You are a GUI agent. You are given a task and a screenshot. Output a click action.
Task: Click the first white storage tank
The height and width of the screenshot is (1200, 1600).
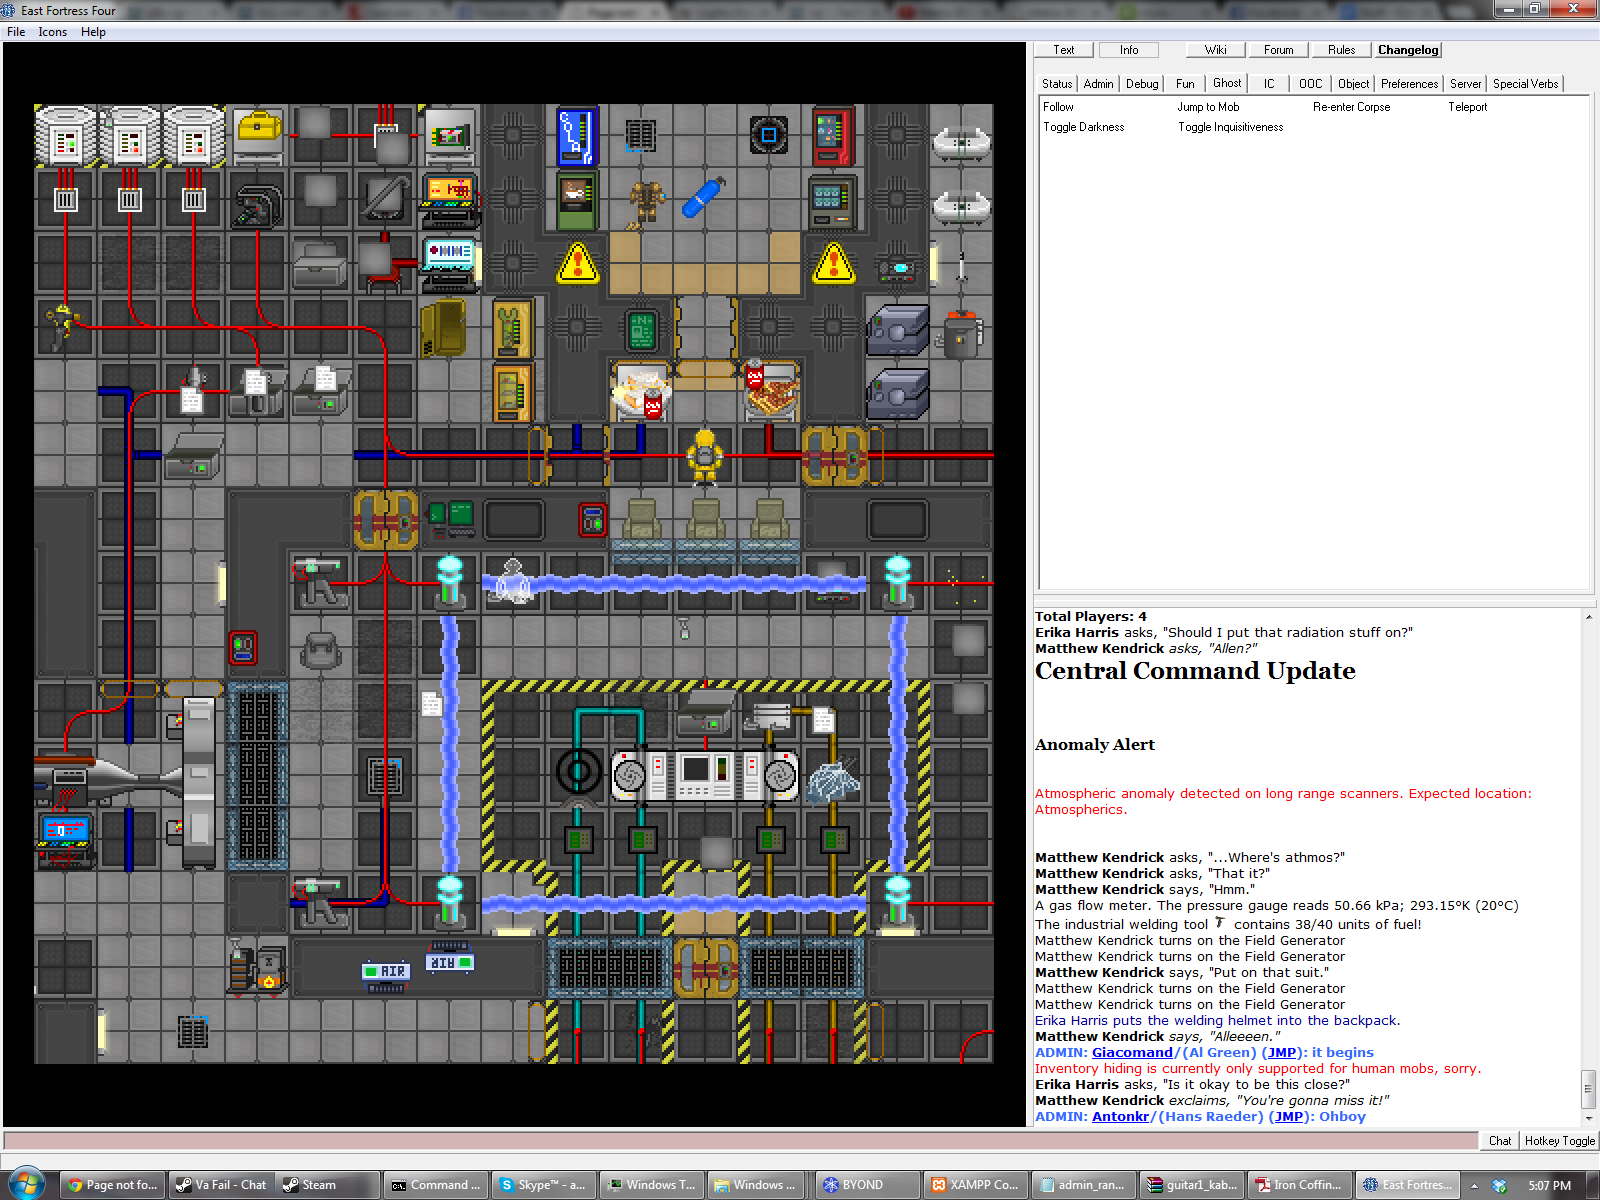(66, 135)
